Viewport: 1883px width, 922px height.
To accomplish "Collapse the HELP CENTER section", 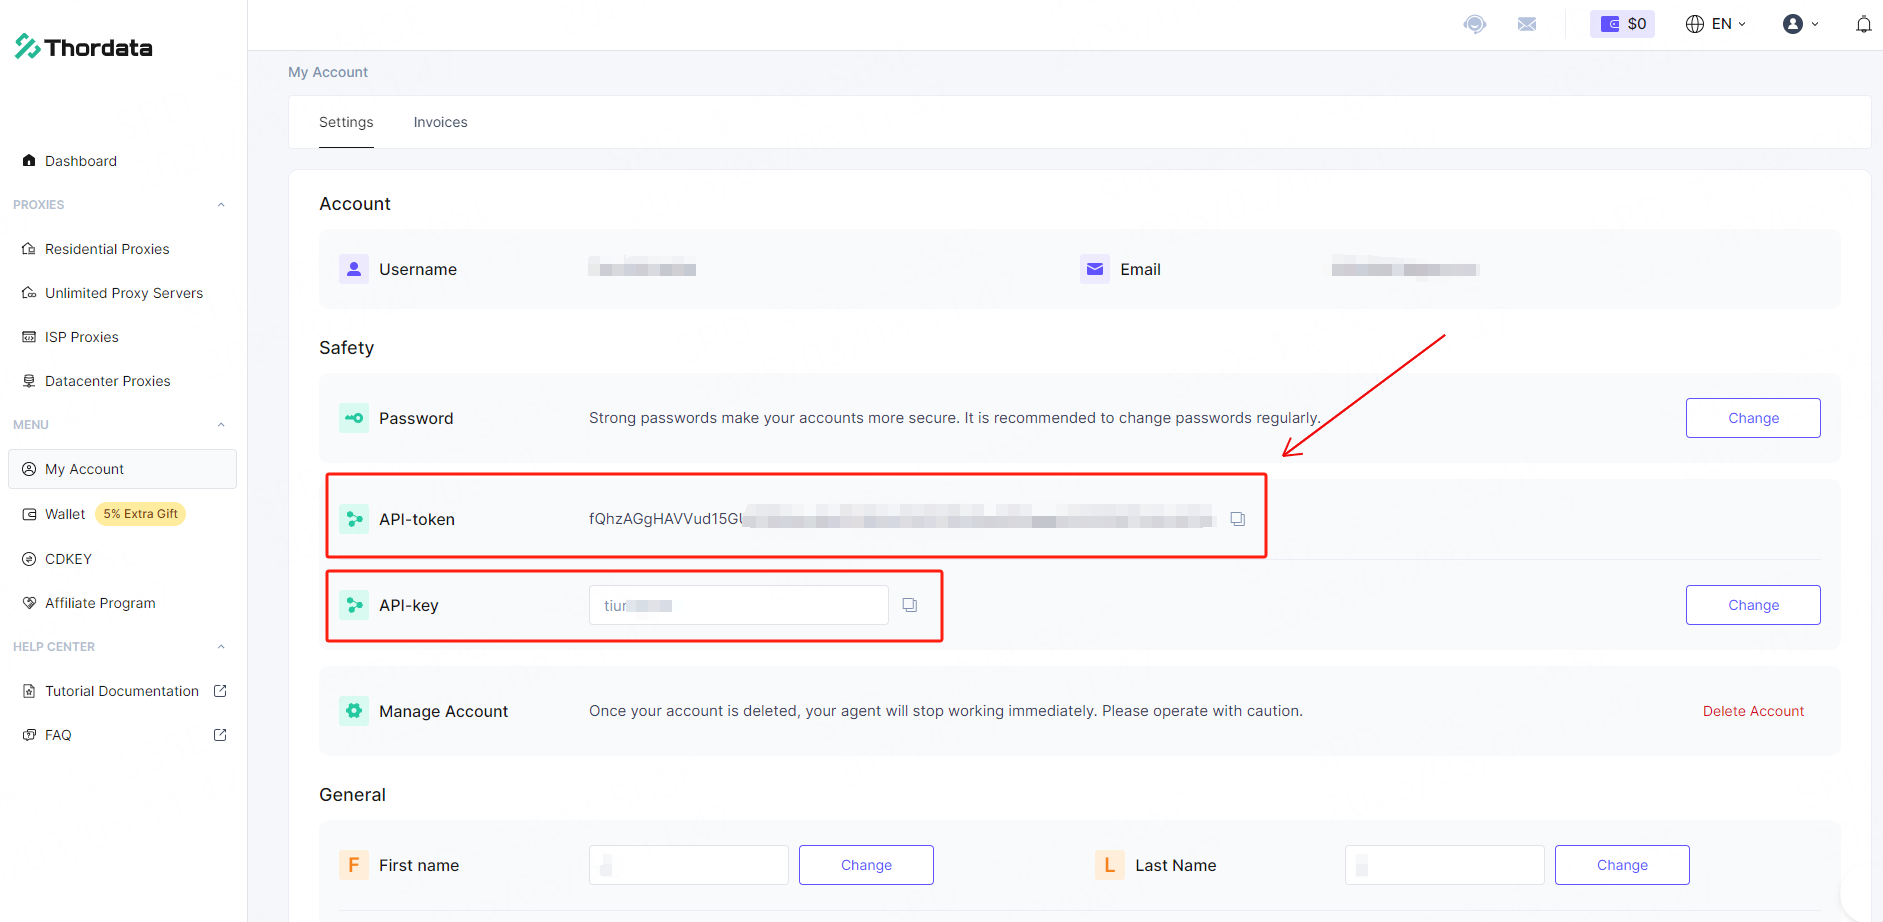I will pyautogui.click(x=221, y=647).
